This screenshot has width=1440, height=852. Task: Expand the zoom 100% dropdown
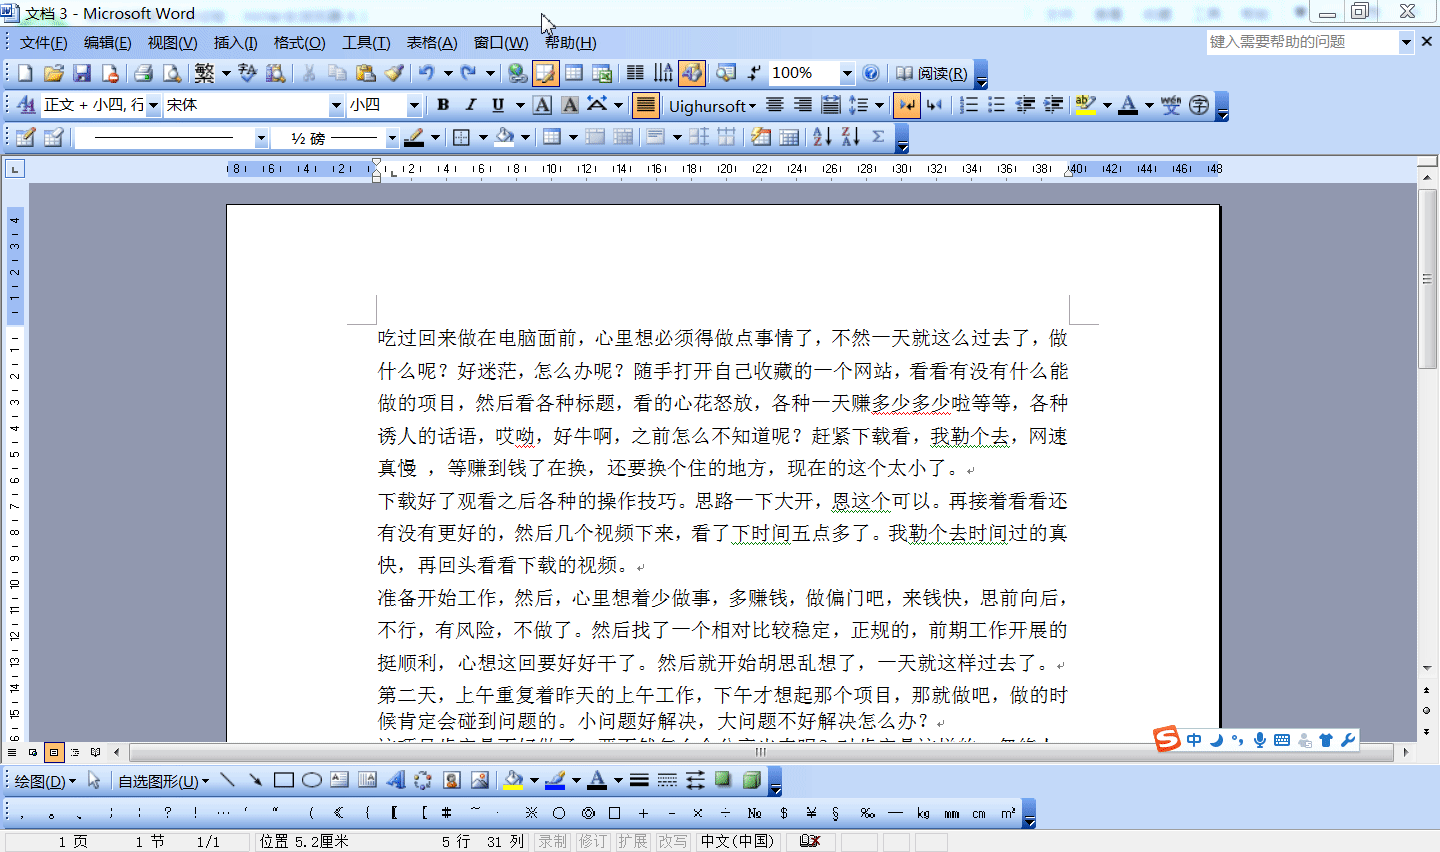(x=847, y=73)
